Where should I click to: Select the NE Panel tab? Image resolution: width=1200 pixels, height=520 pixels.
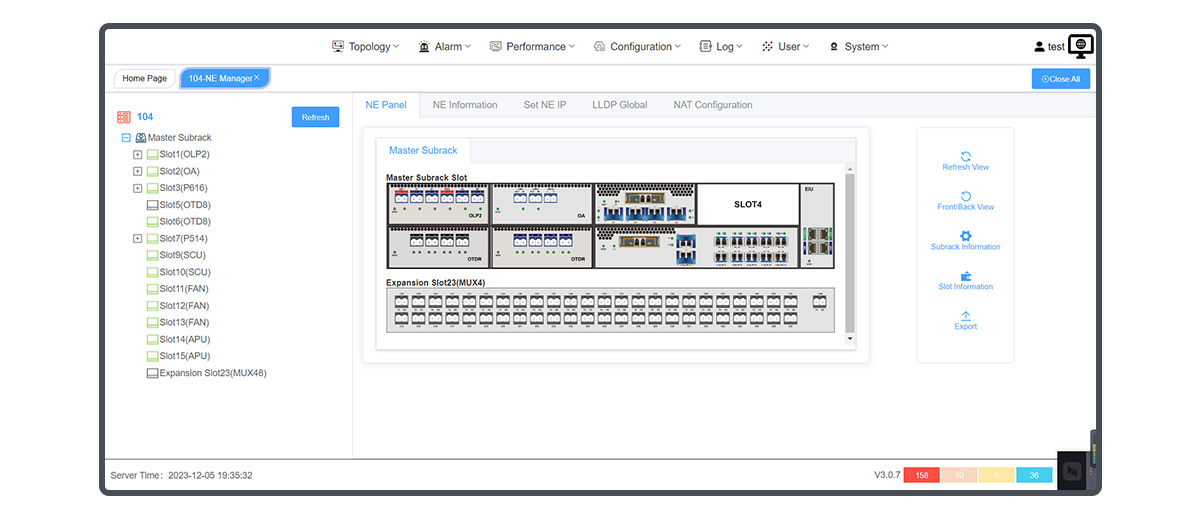coord(386,105)
